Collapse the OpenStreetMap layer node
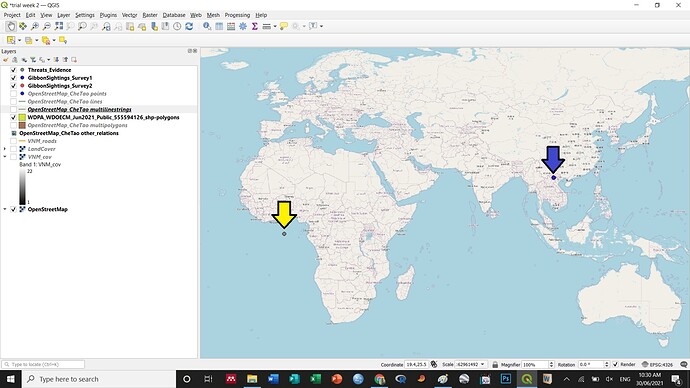The image size is (690, 388). [x=5, y=209]
